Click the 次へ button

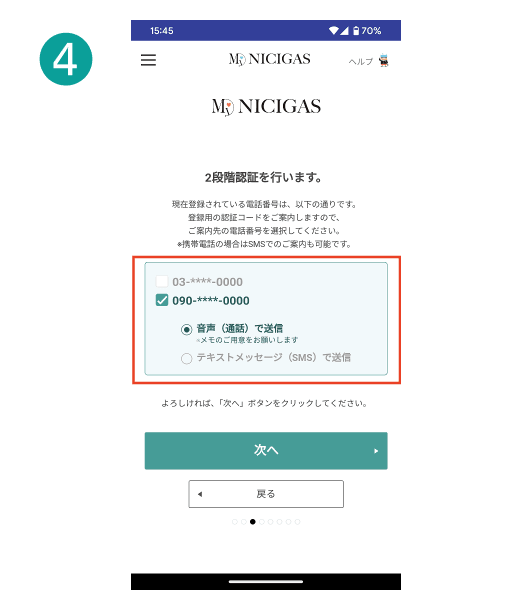pos(266,450)
